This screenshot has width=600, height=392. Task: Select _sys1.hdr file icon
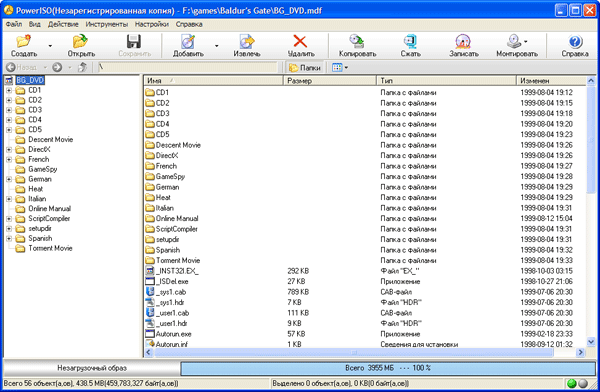150,302
